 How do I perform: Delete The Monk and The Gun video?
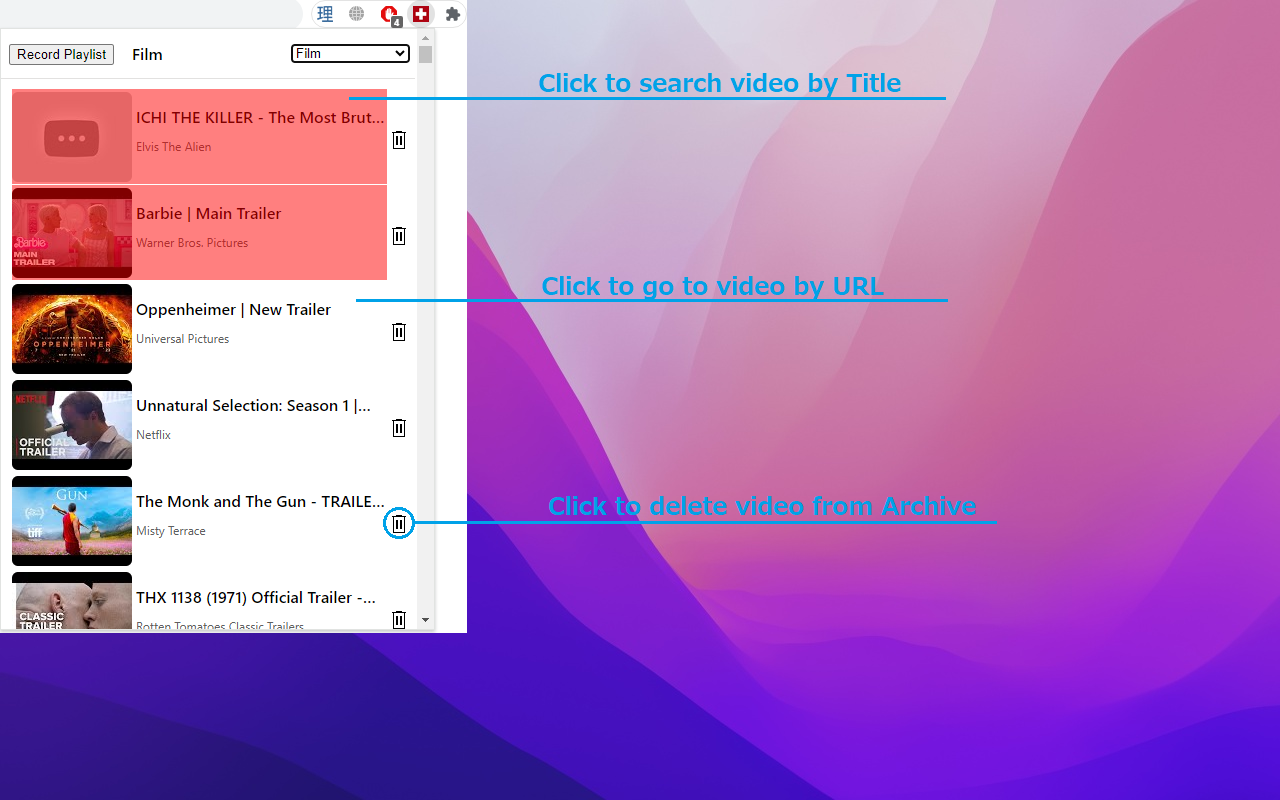pos(399,523)
